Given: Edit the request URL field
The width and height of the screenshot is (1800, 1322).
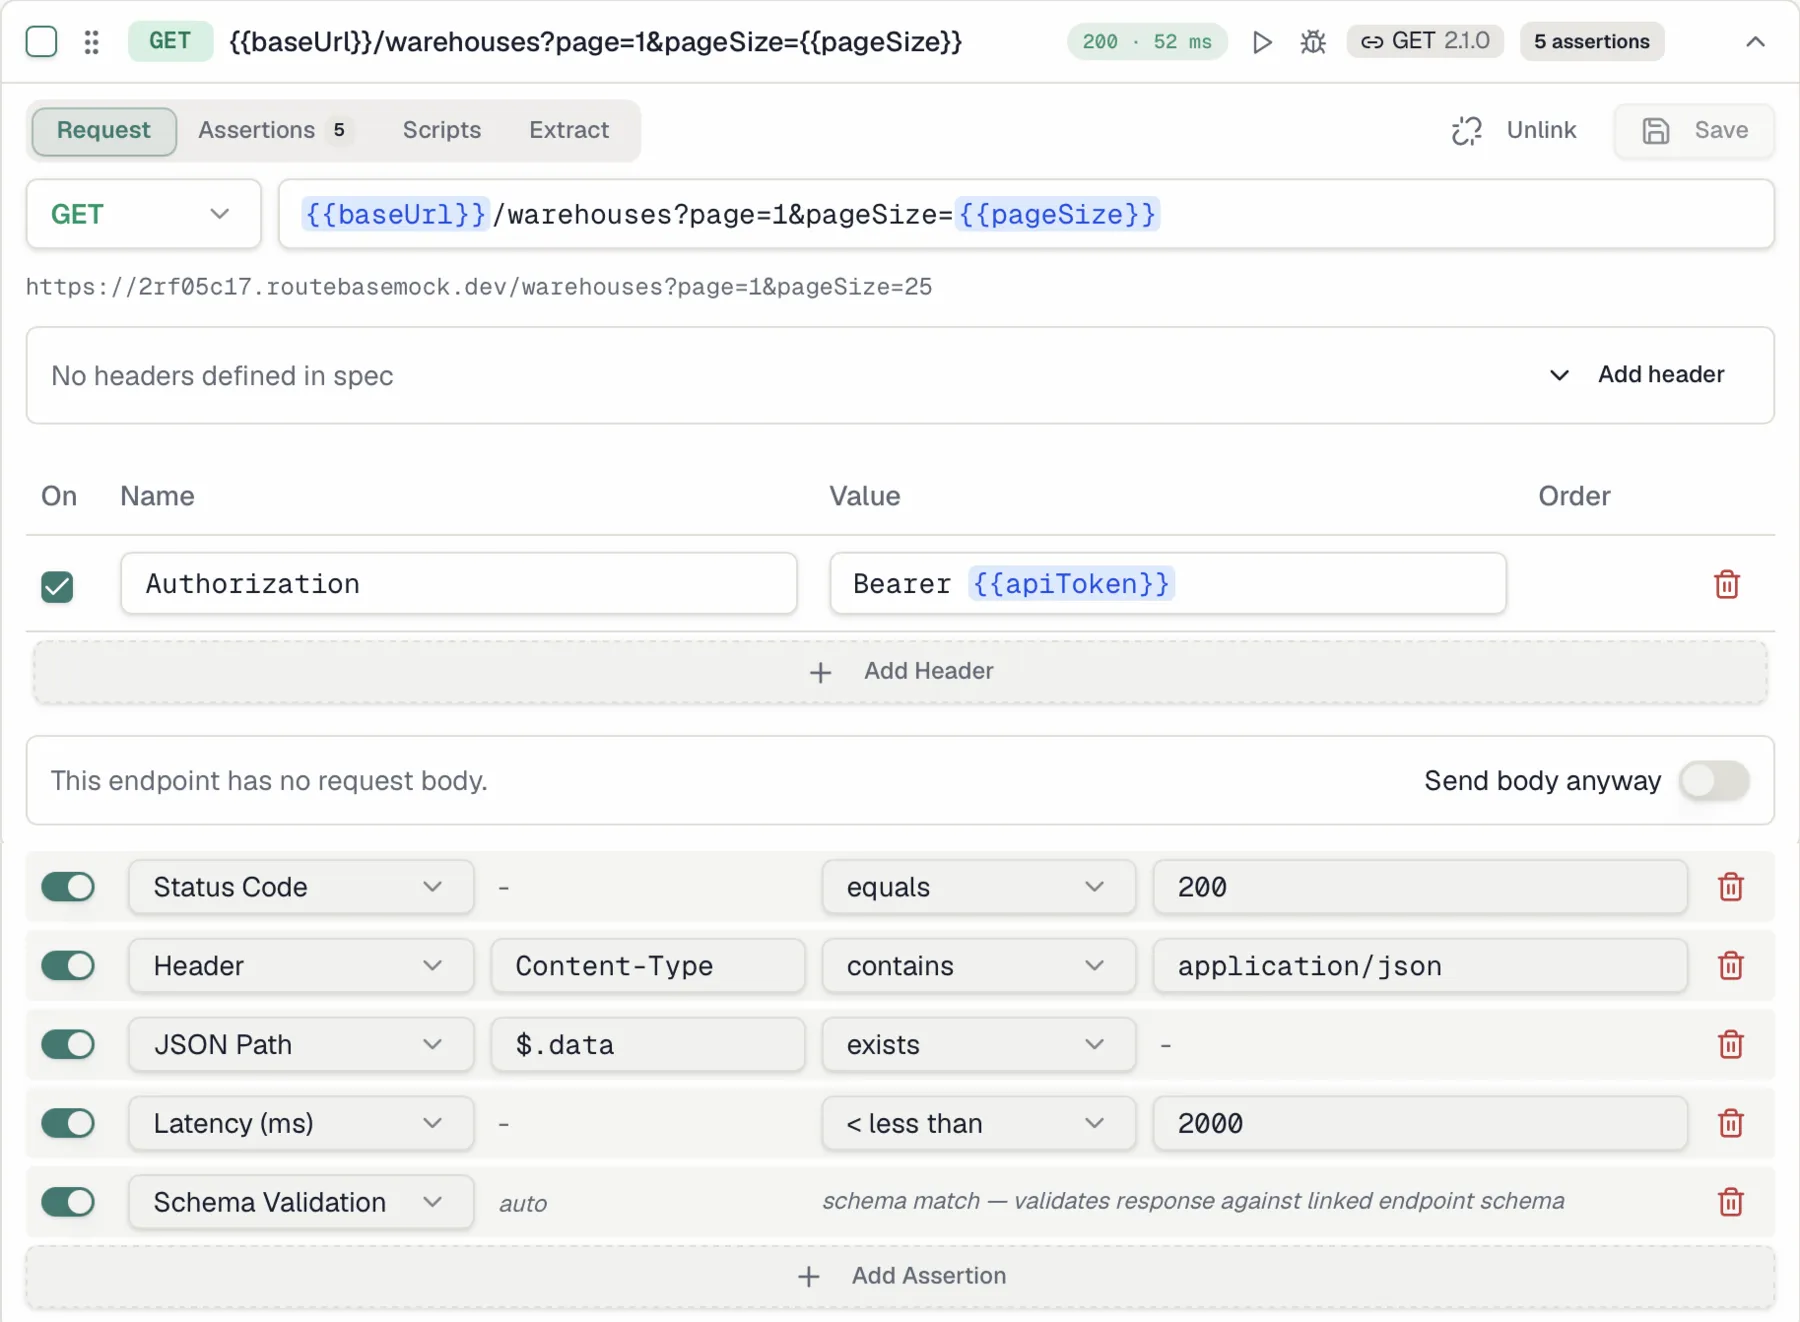Looking at the screenshot, I should (x=1026, y=214).
